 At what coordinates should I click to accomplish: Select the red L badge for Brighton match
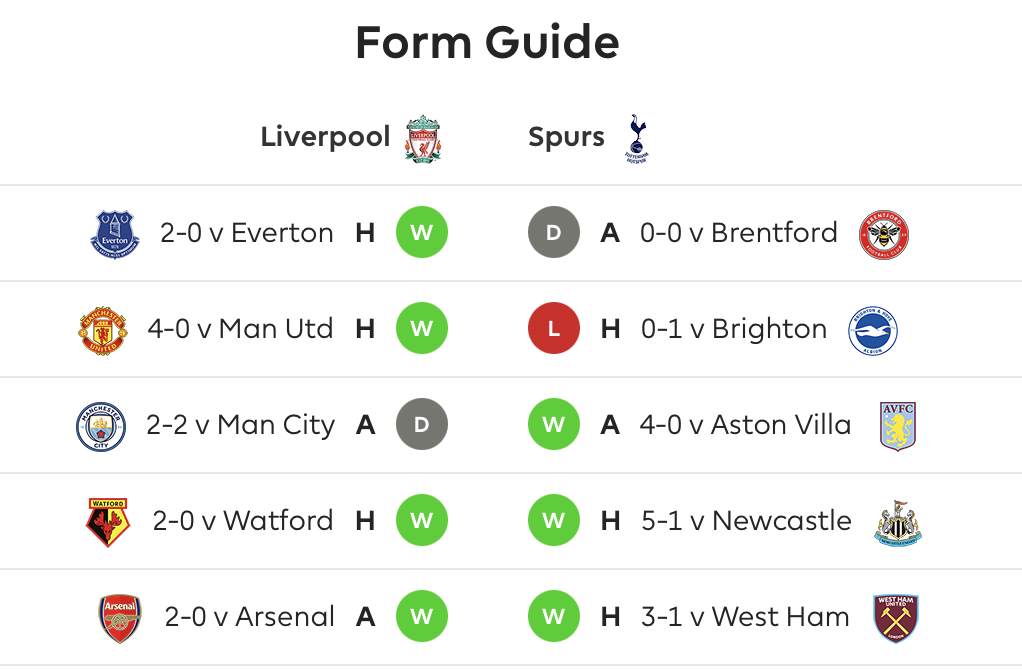554,328
